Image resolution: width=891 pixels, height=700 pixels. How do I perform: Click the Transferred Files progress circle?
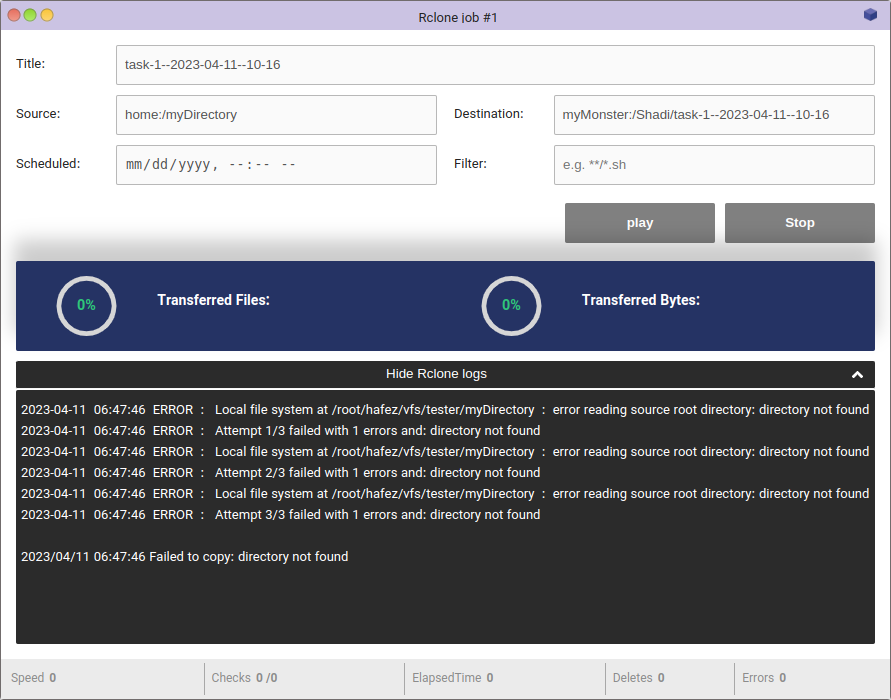click(87, 305)
